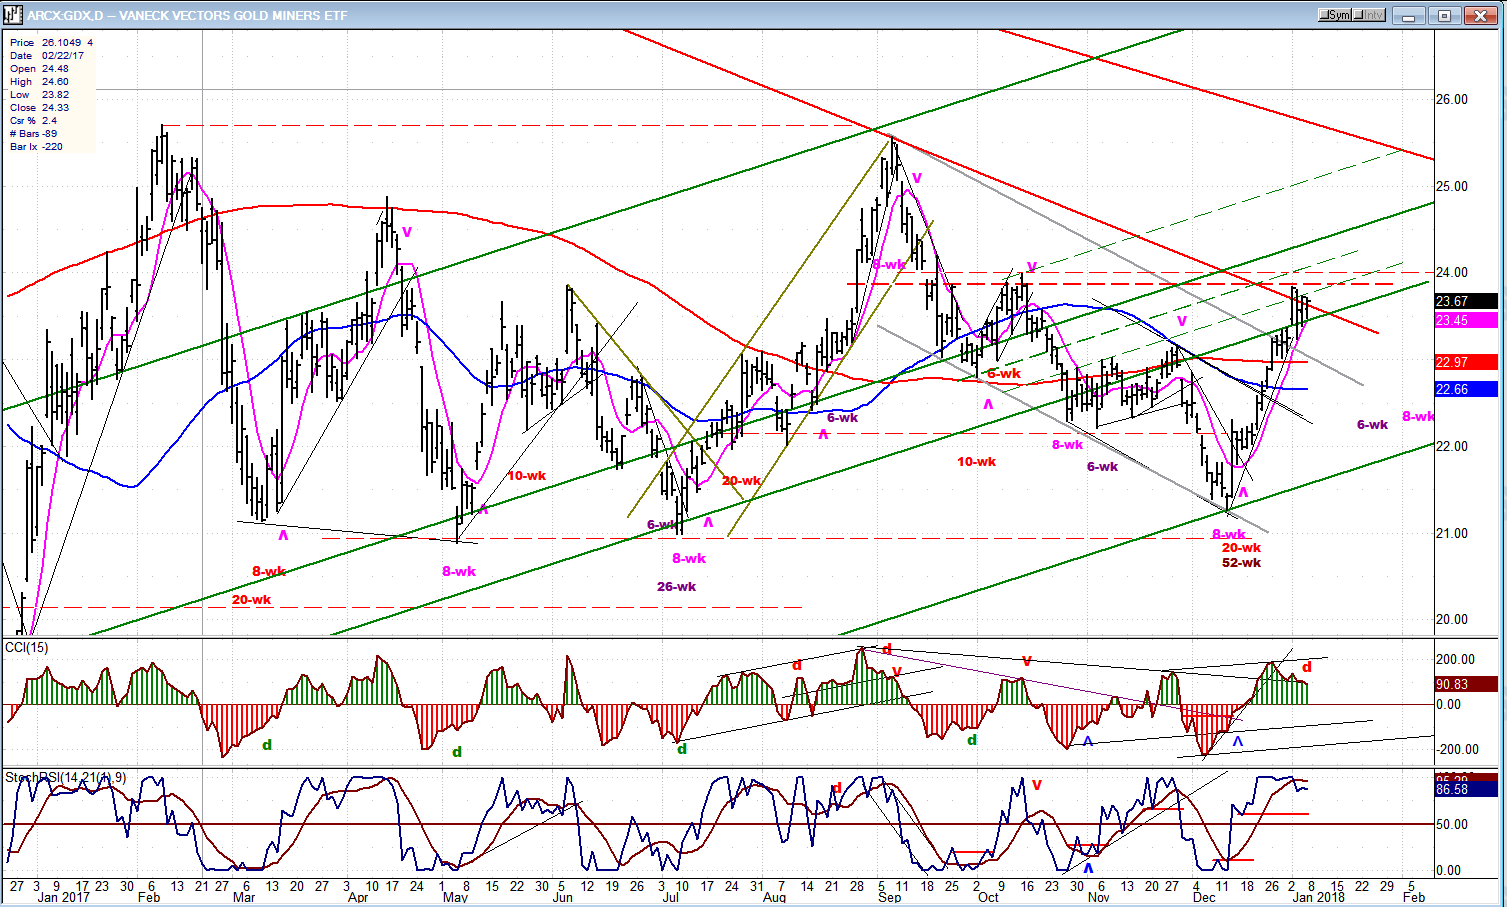This screenshot has width=1507, height=907.
Task: Select the StochRSI indicator label
Action: 65,777
